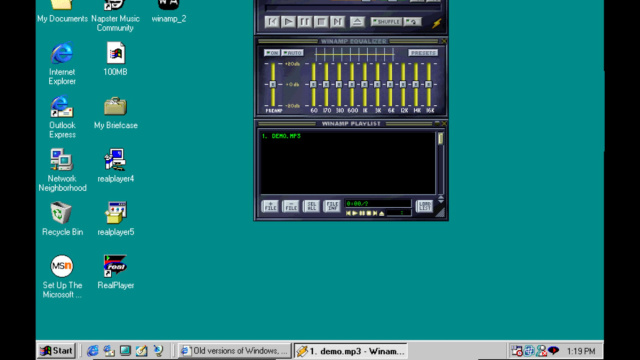Click the + FILE button in playlist
640x360 pixels.
point(270,206)
